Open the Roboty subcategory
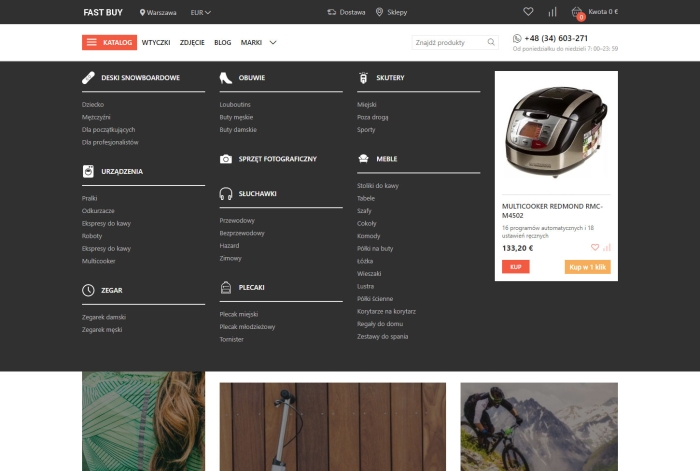Image resolution: width=700 pixels, height=471 pixels. (92, 236)
